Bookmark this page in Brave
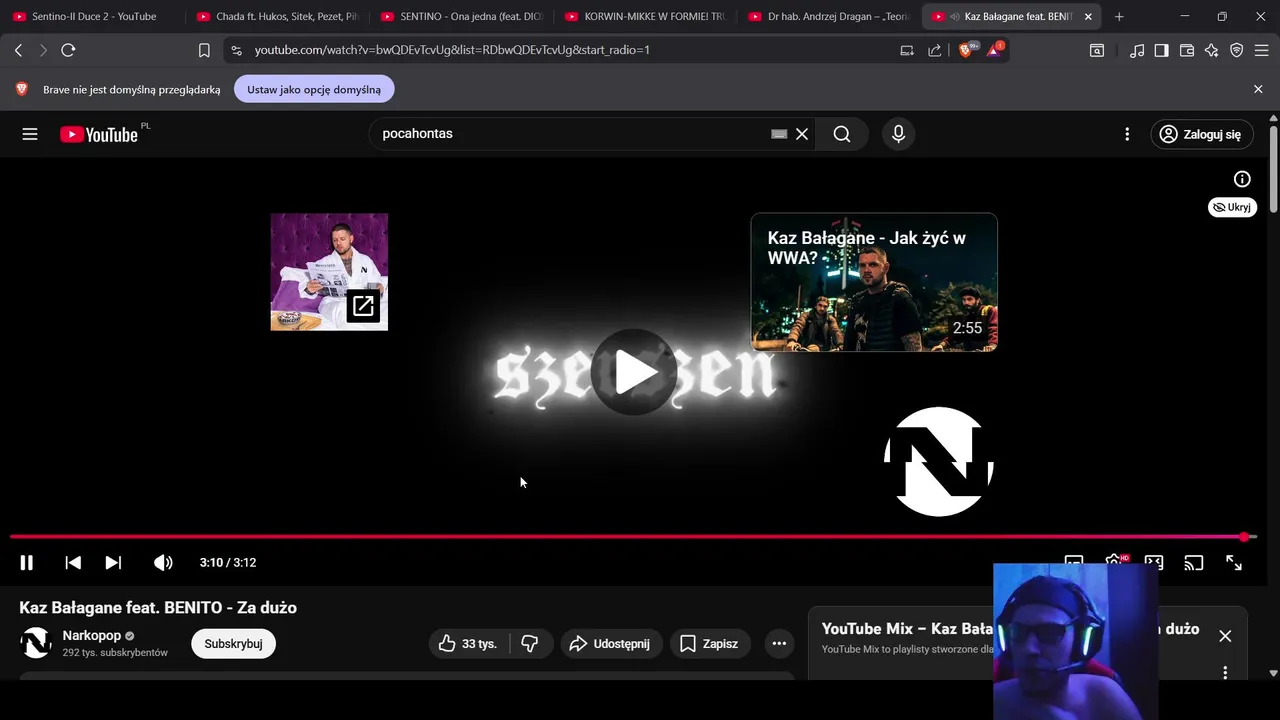 [204, 50]
